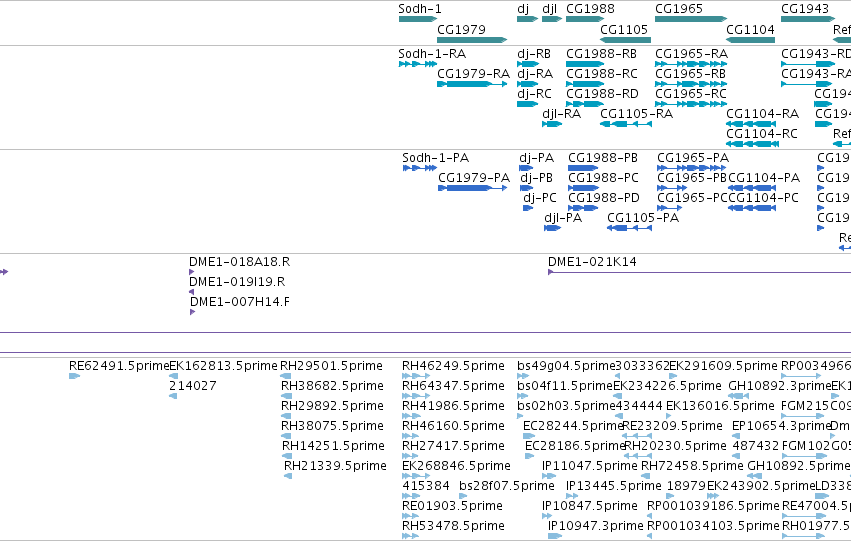Click EST RH38075.5prime
Screen dimensions: 851x541
click(x=332, y=427)
